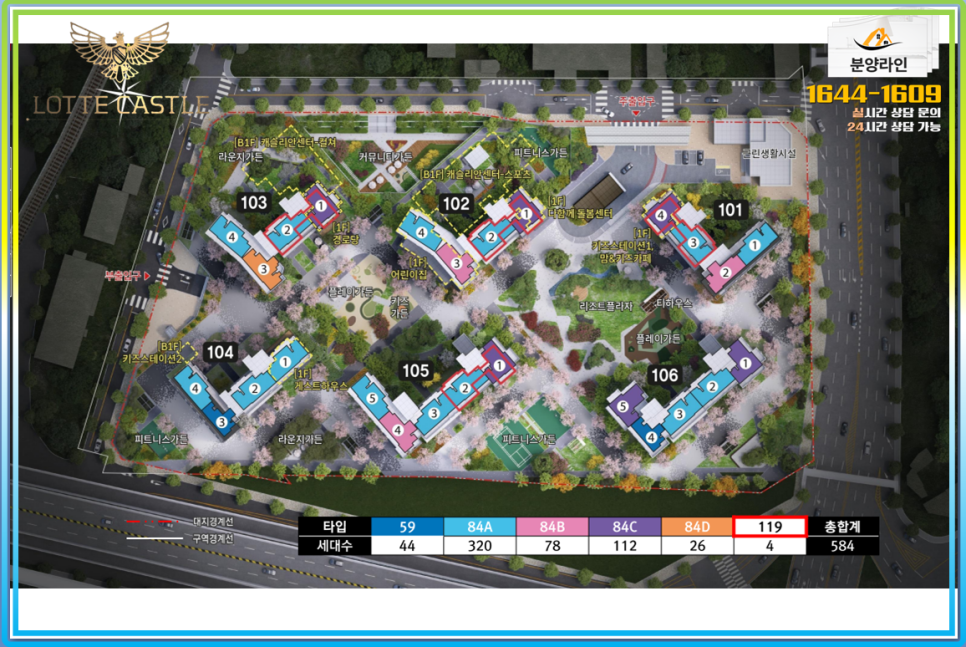Click orange unit ③ of building 103
Screen dimensions: 966x647
tap(263, 269)
